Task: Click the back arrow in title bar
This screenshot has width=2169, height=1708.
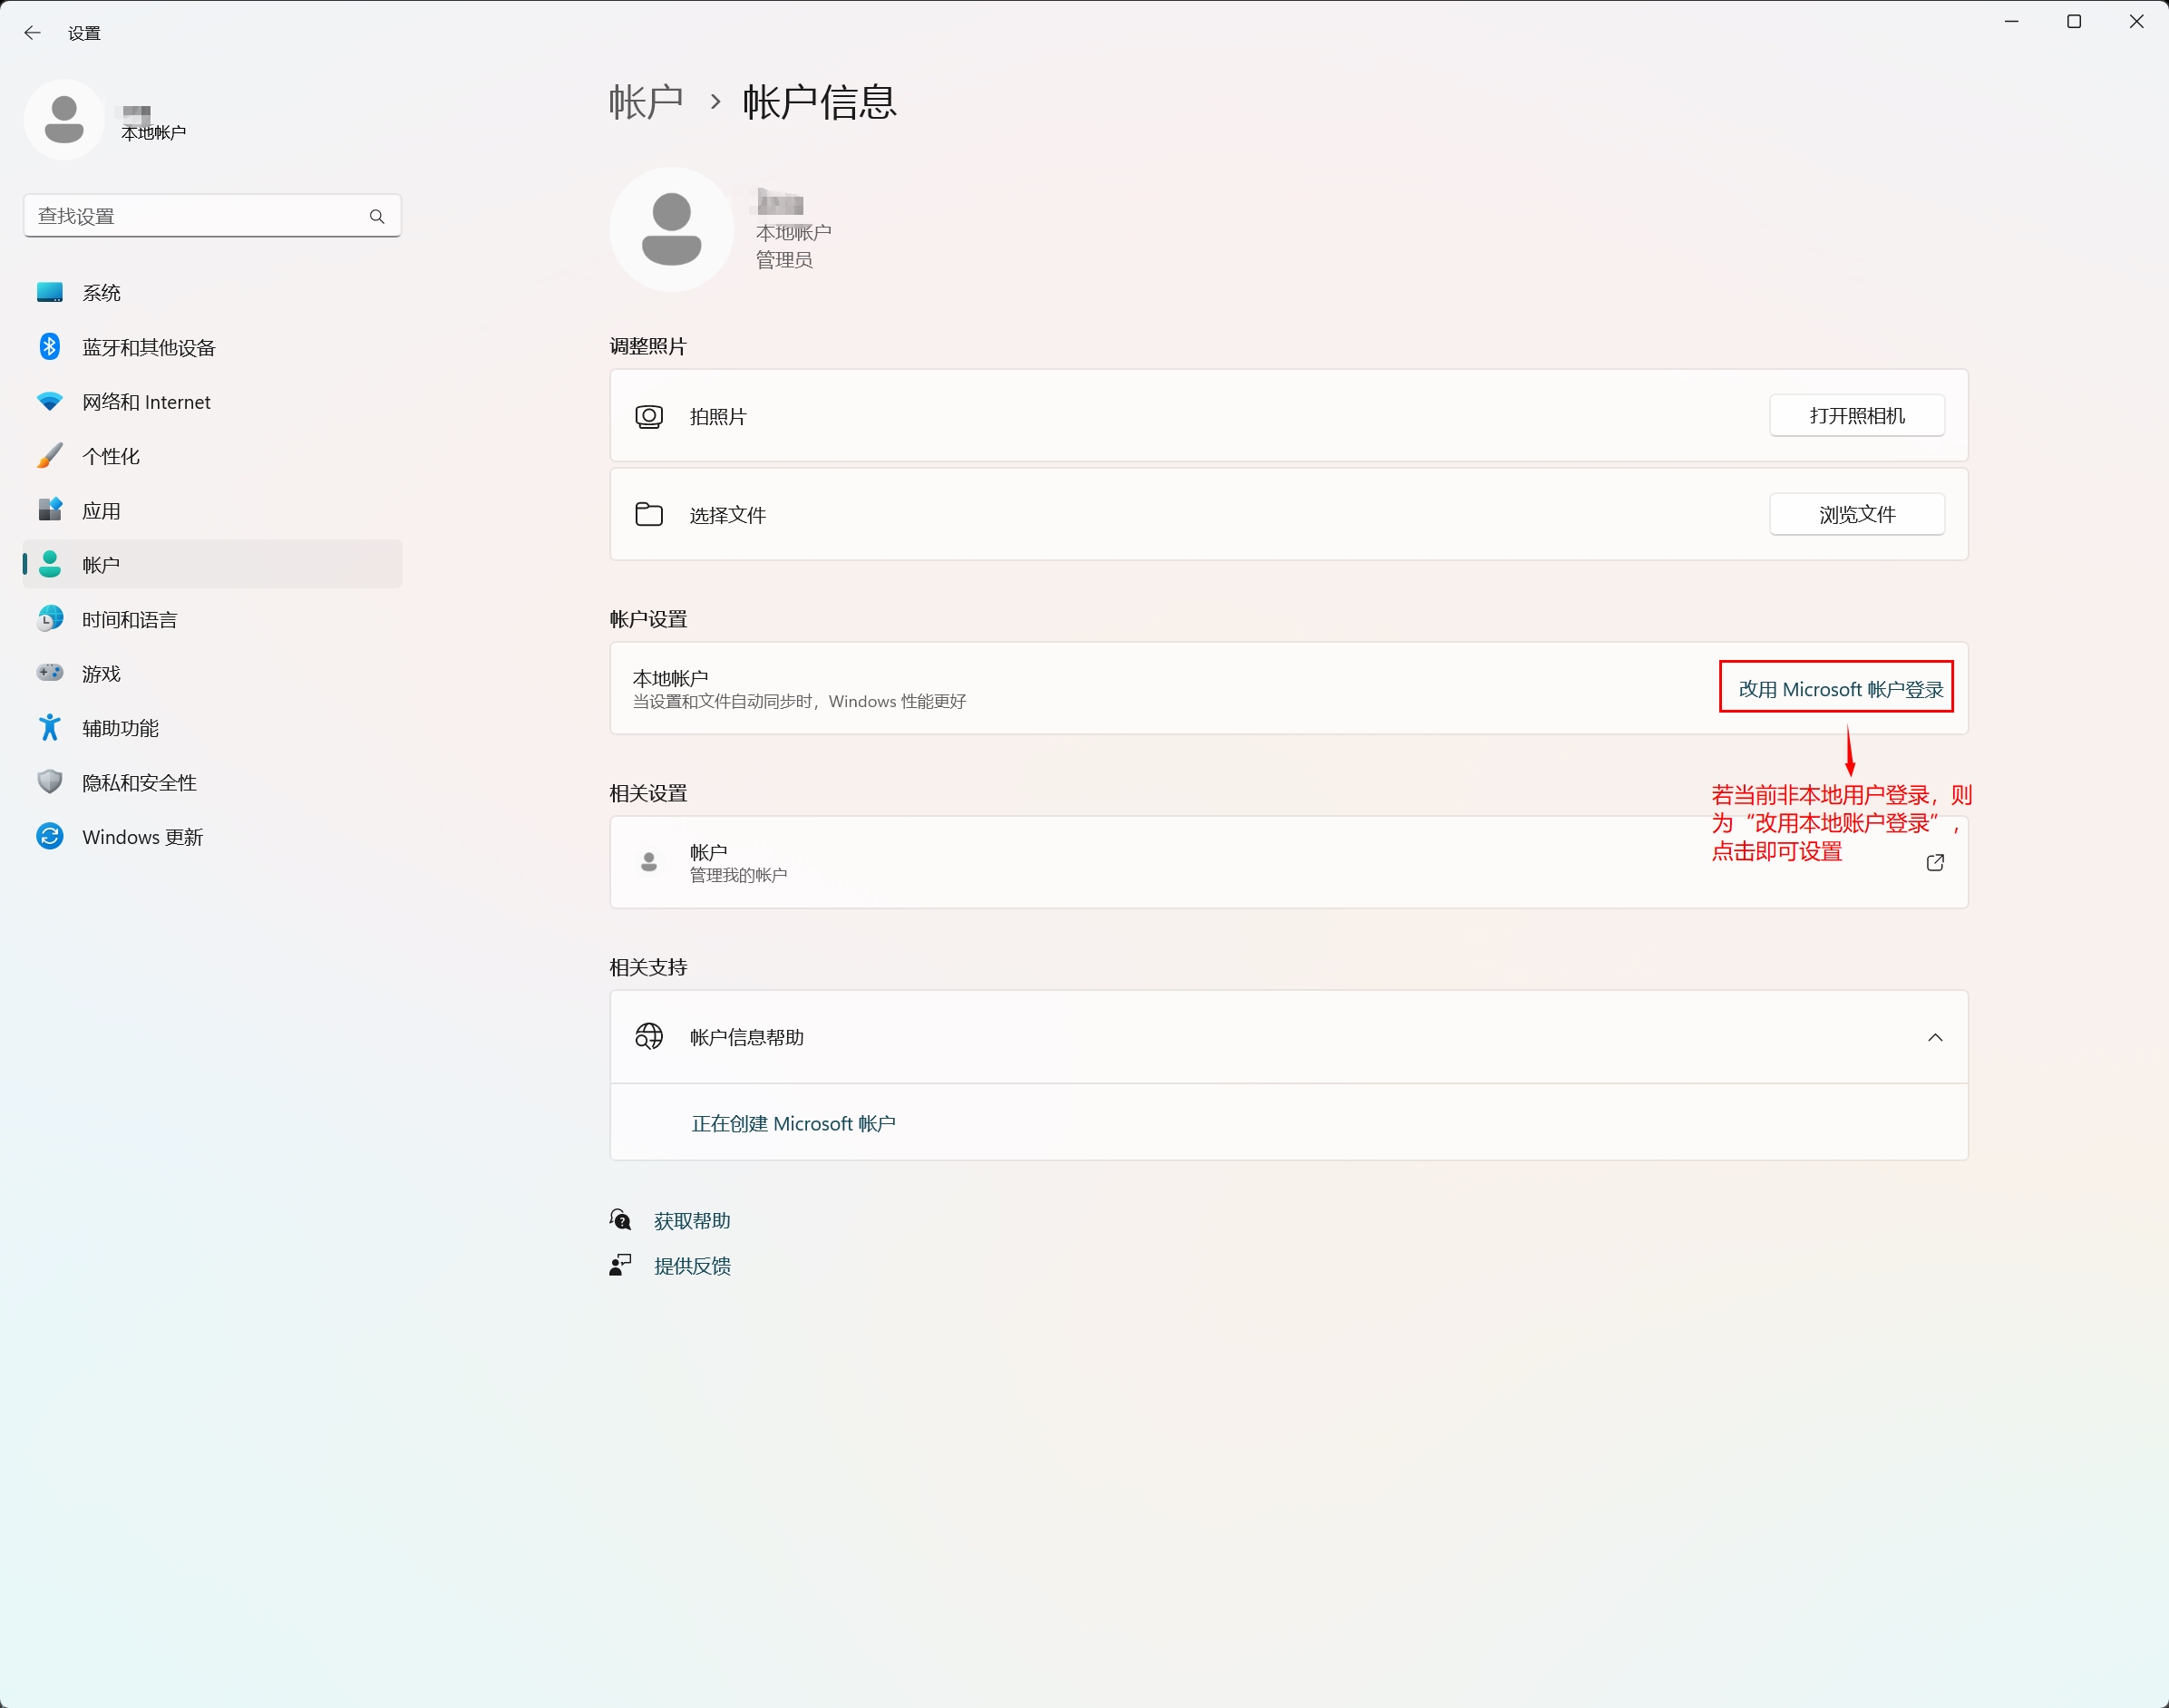Action: click(x=32, y=33)
